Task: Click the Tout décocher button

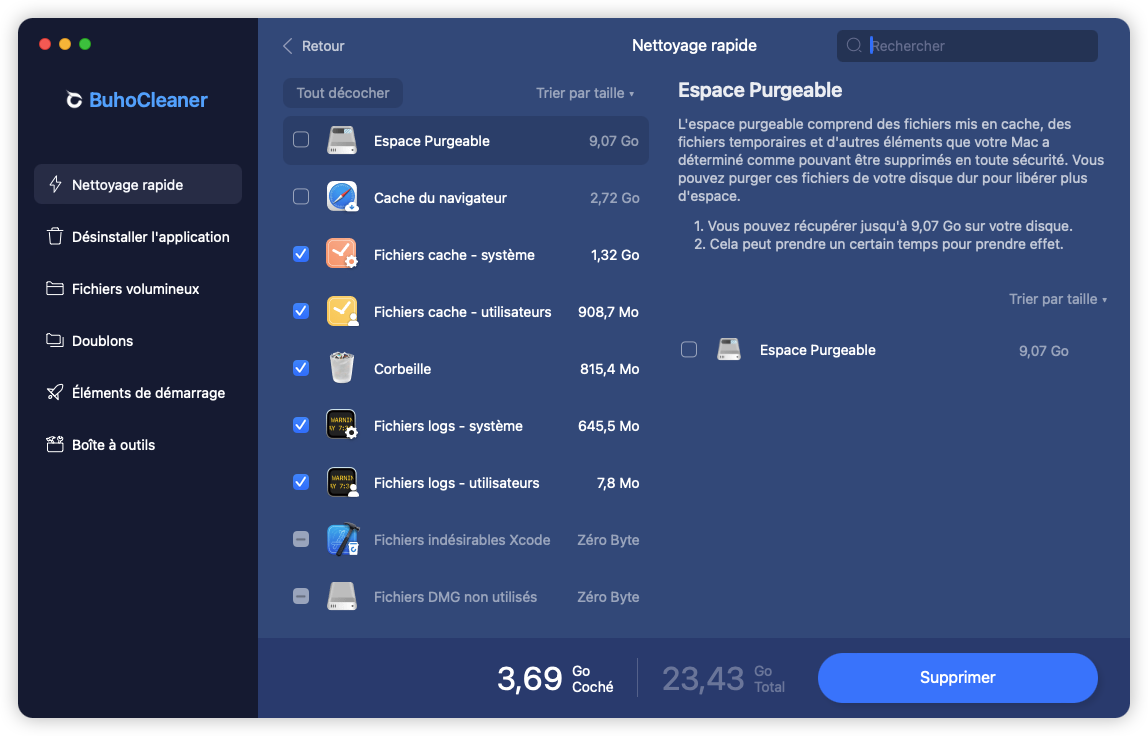Action: [x=343, y=93]
